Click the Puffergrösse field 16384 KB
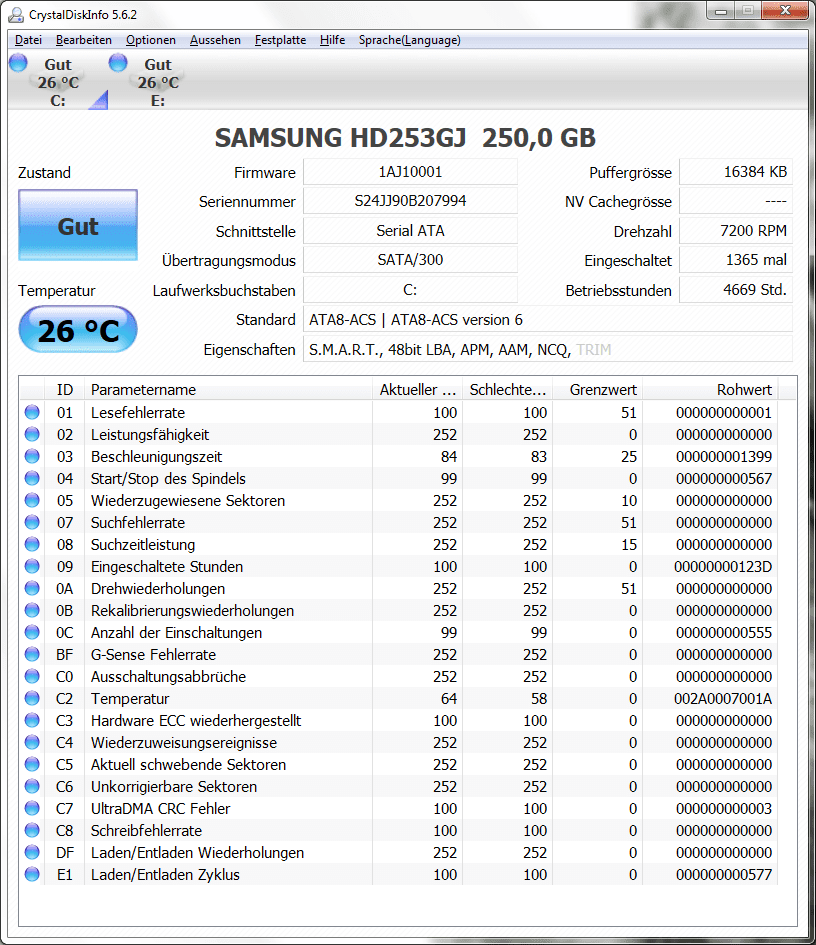816x945 pixels. pos(736,172)
